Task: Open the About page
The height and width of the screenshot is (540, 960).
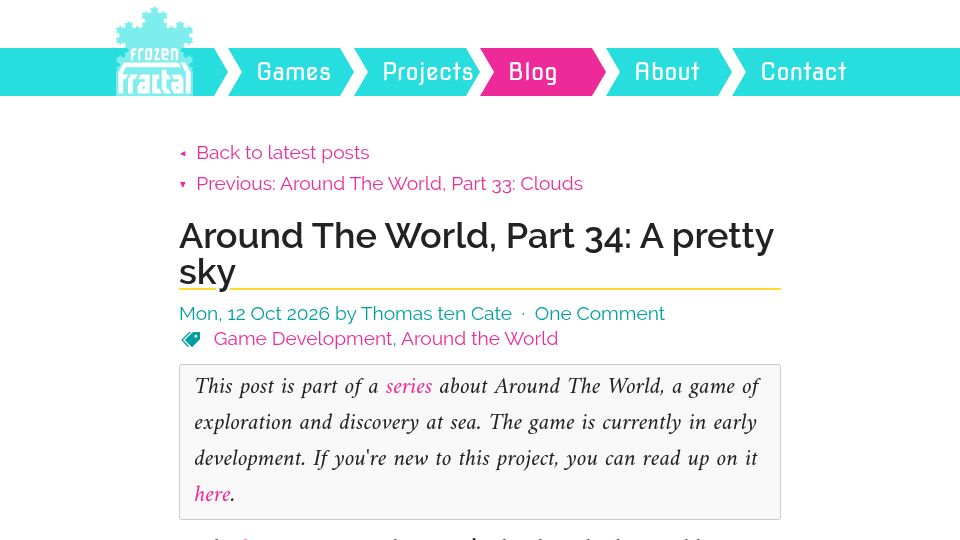Action: pyautogui.click(x=667, y=72)
